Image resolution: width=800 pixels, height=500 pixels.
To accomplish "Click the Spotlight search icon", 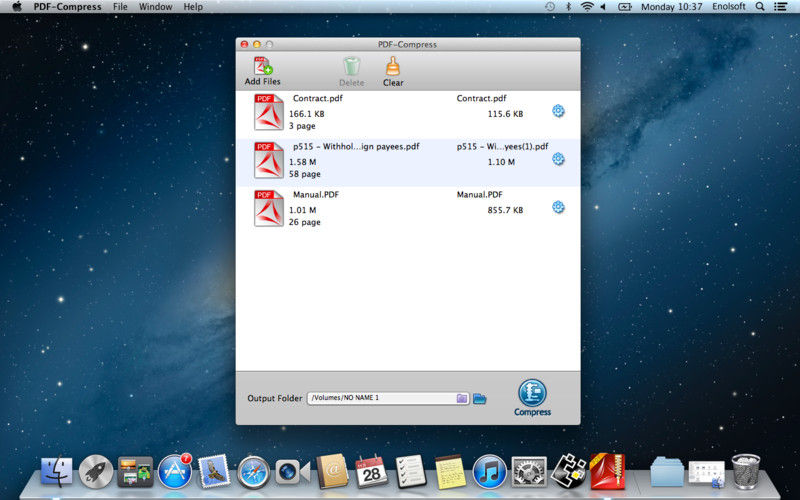I will point(760,7).
